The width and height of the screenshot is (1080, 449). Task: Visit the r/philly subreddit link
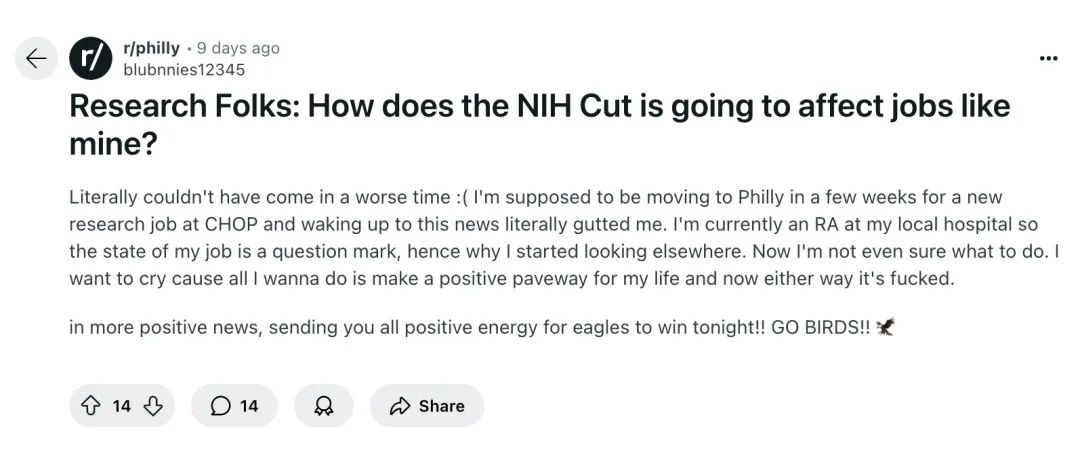151,48
